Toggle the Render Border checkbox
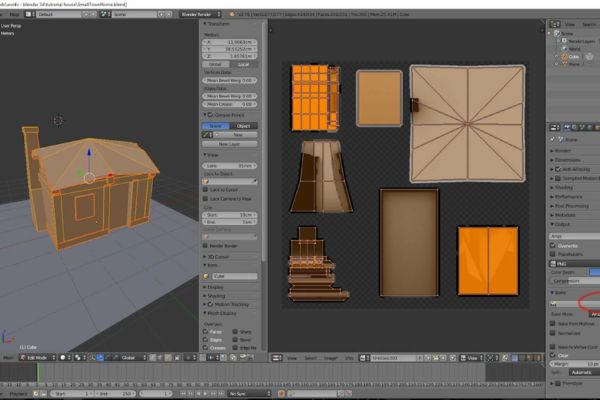 coord(205,246)
